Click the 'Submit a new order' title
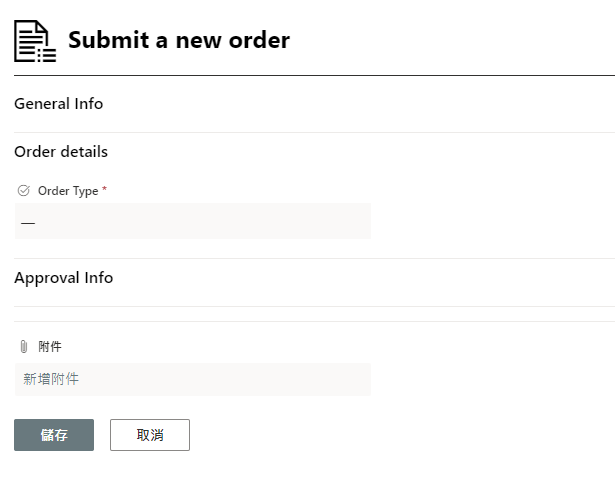 (179, 41)
